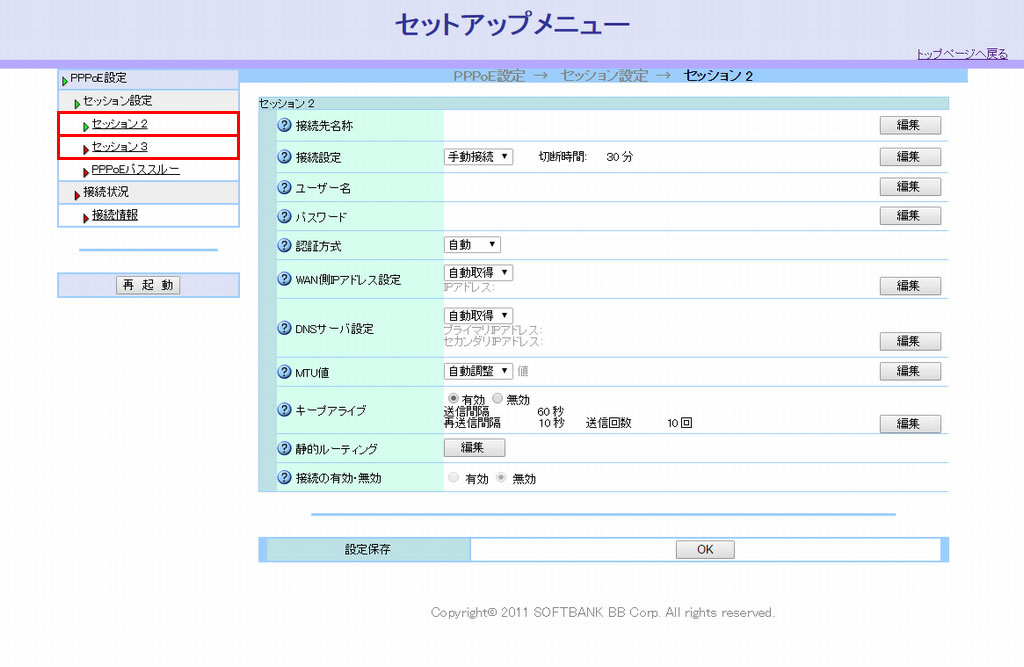Open the 手動接続 connection dropdown

478,157
